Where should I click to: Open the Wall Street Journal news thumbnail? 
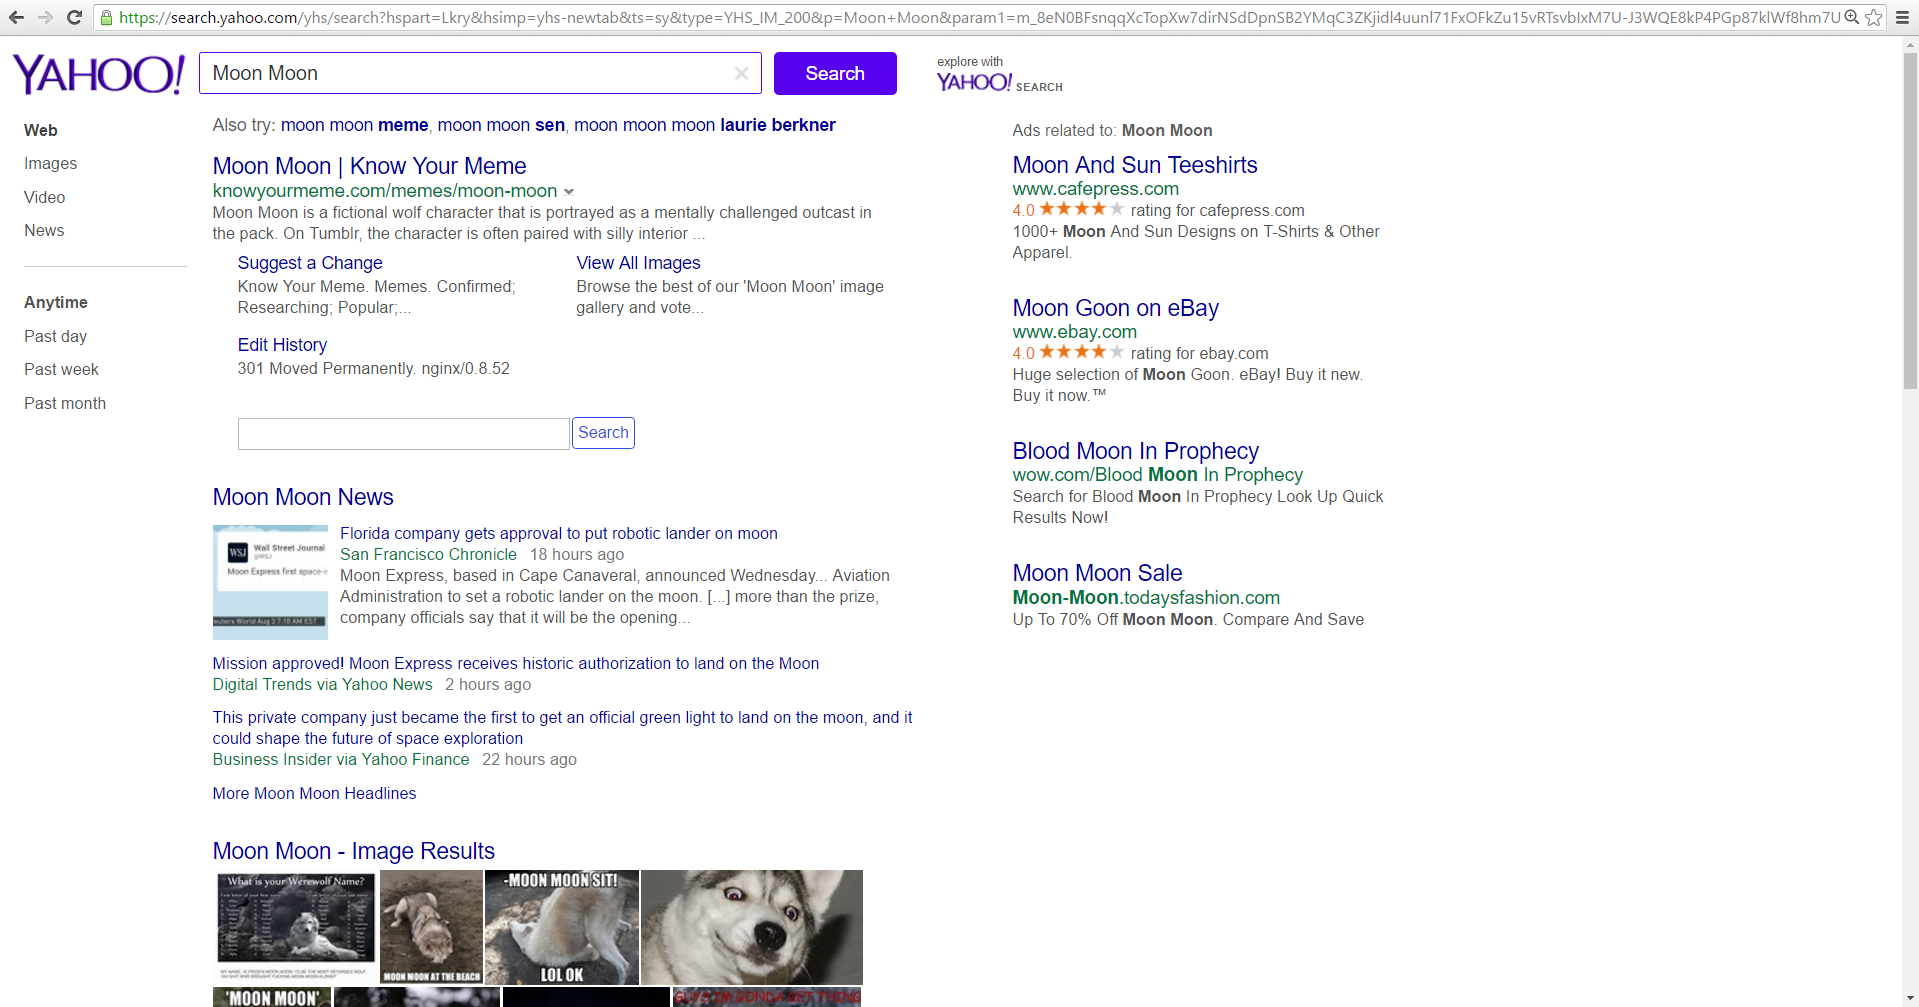(x=270, y=582)
